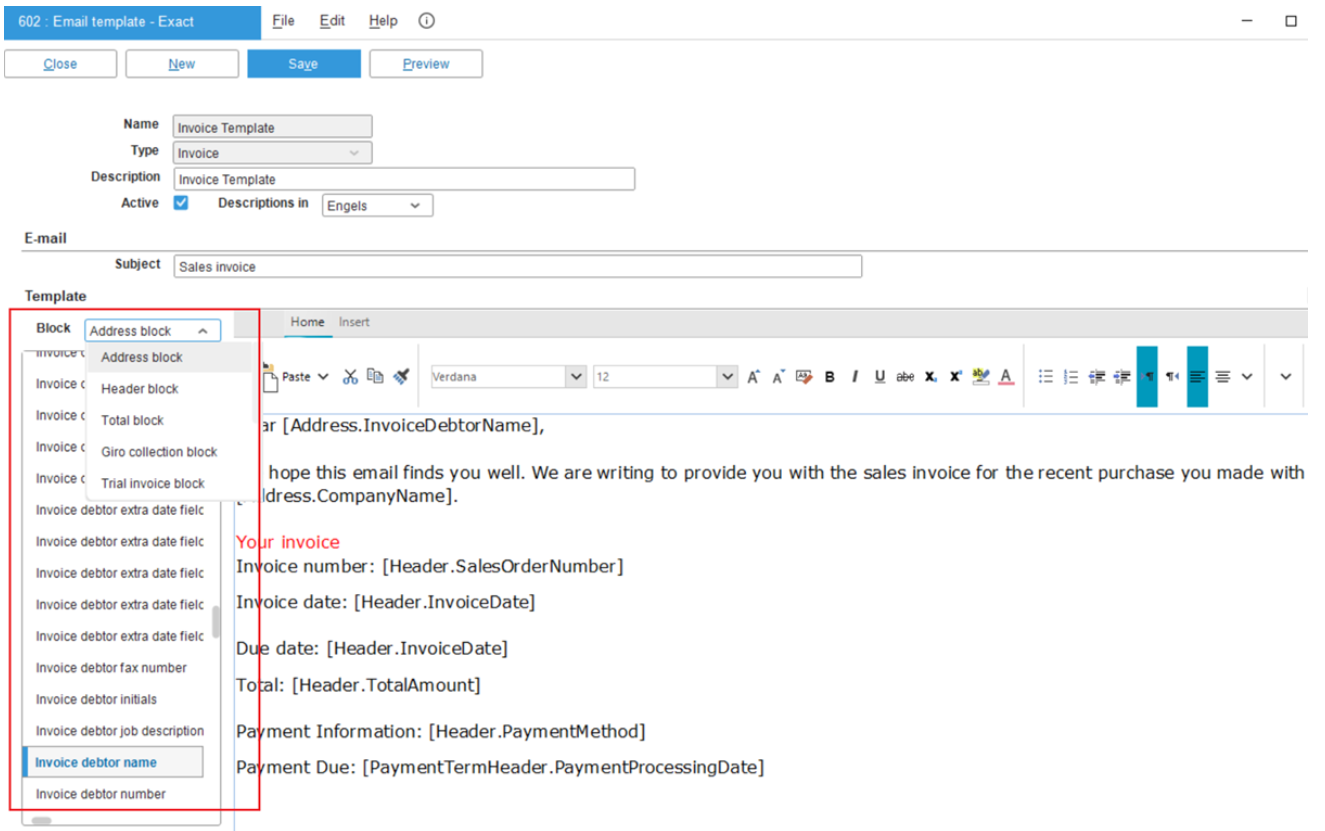This screenshot has height=831, width=1325.
Task: Open the font size 12 dropdown
Action: coord(727,377)
